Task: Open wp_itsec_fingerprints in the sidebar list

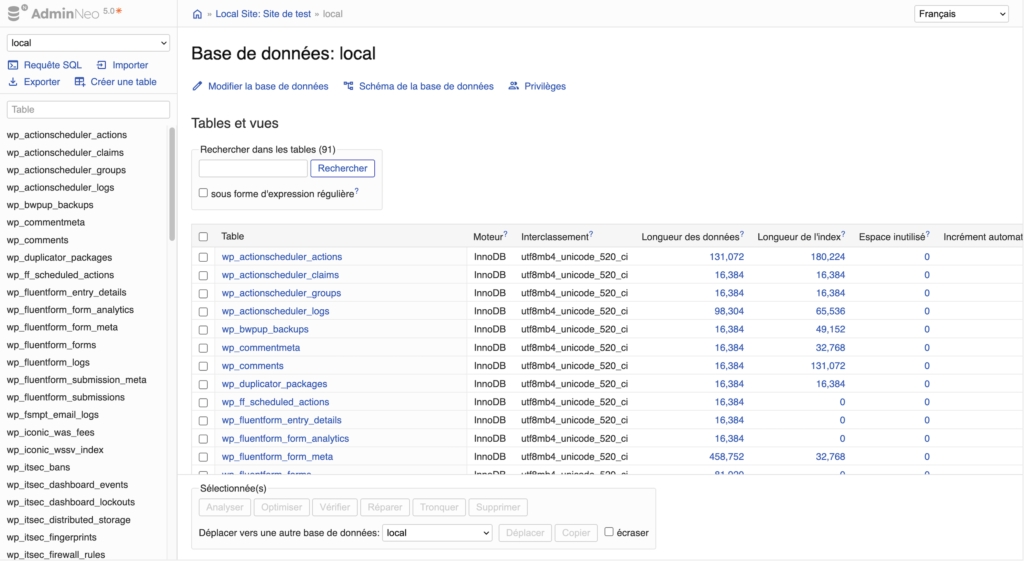Action: (52, 537)
